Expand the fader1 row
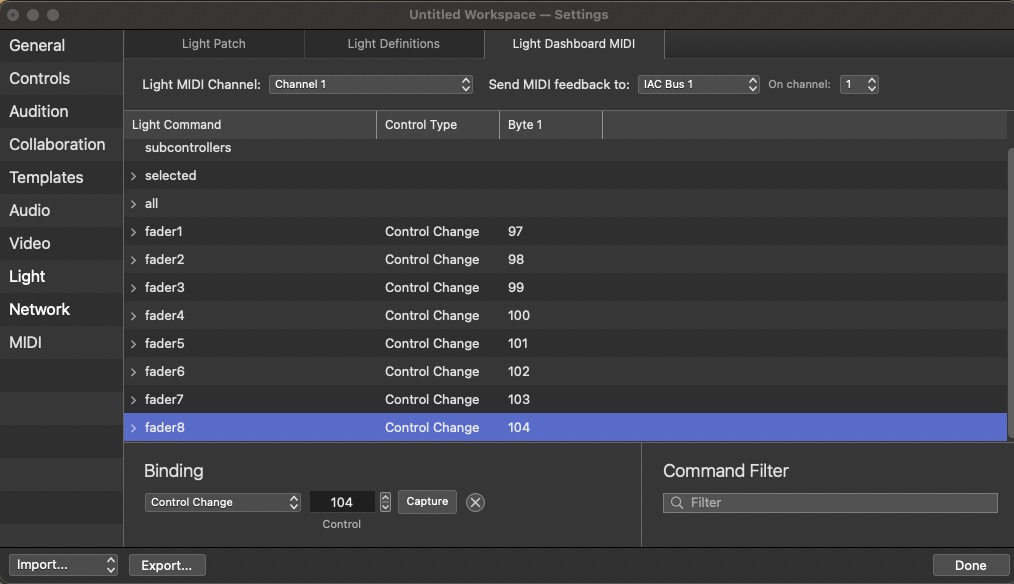 134,232
